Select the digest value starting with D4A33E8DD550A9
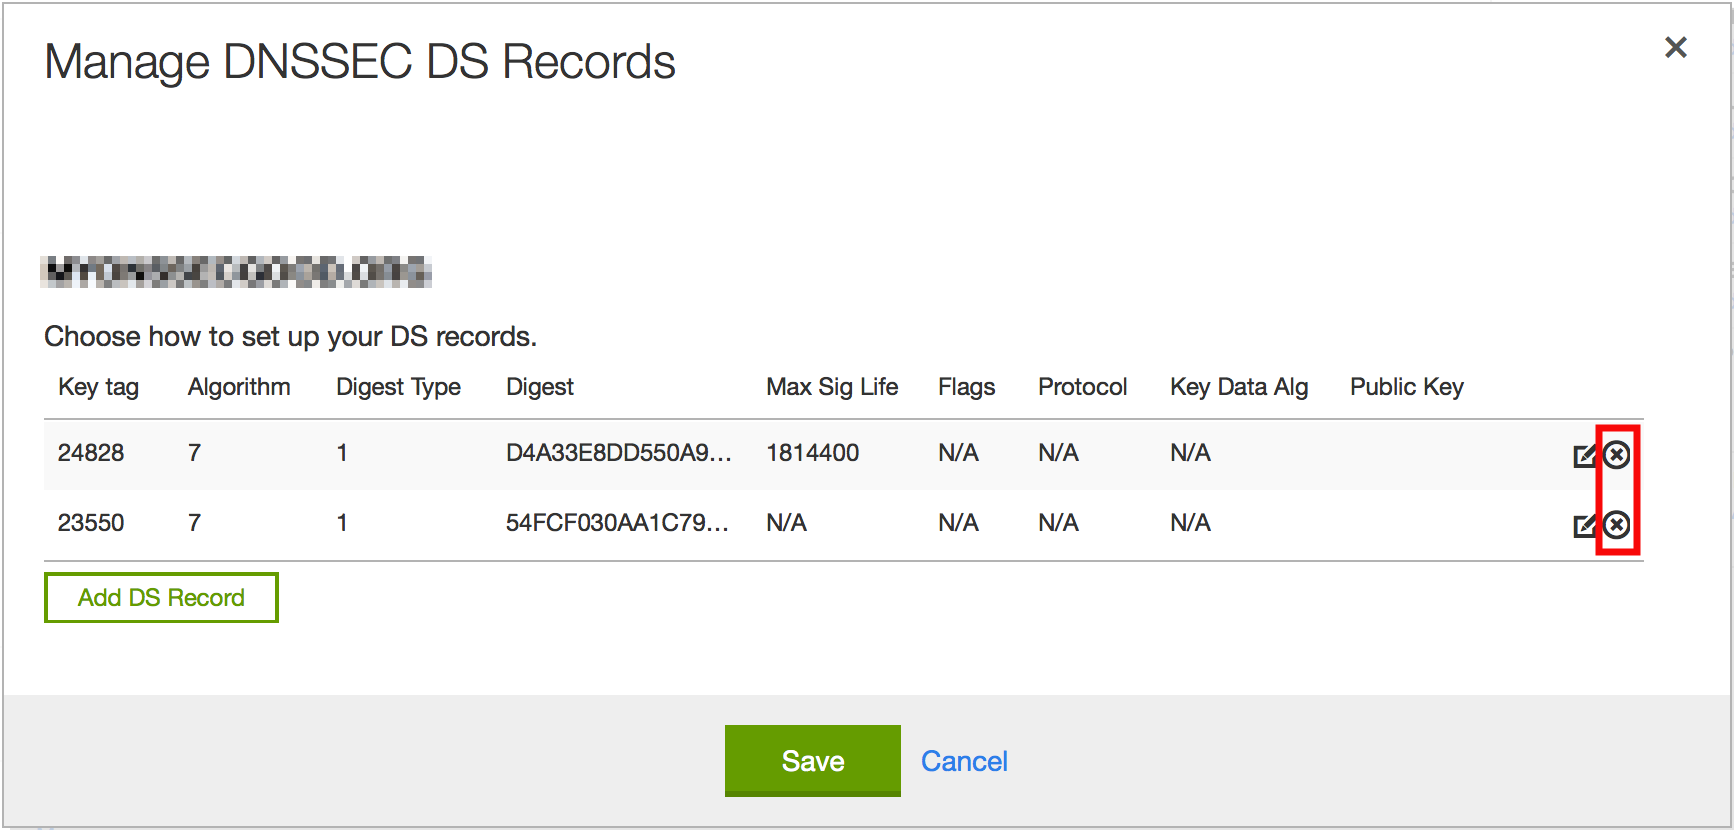This screenshot has width=1734, height=830. pyautogui.click(x=618, y=453)
